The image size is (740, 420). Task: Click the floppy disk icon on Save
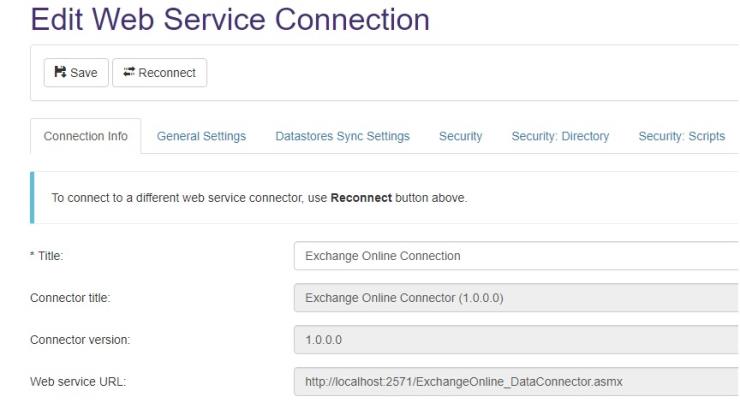pos(58,73)
